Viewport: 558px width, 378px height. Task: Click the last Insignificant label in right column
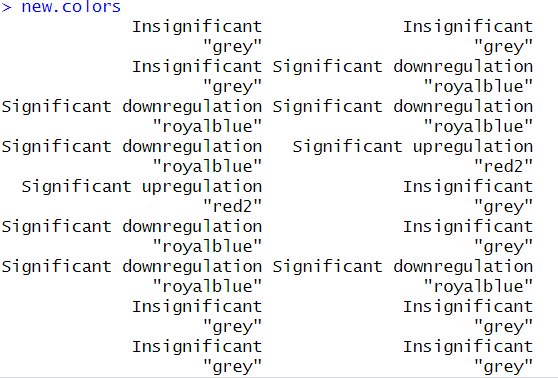[468, 347]
